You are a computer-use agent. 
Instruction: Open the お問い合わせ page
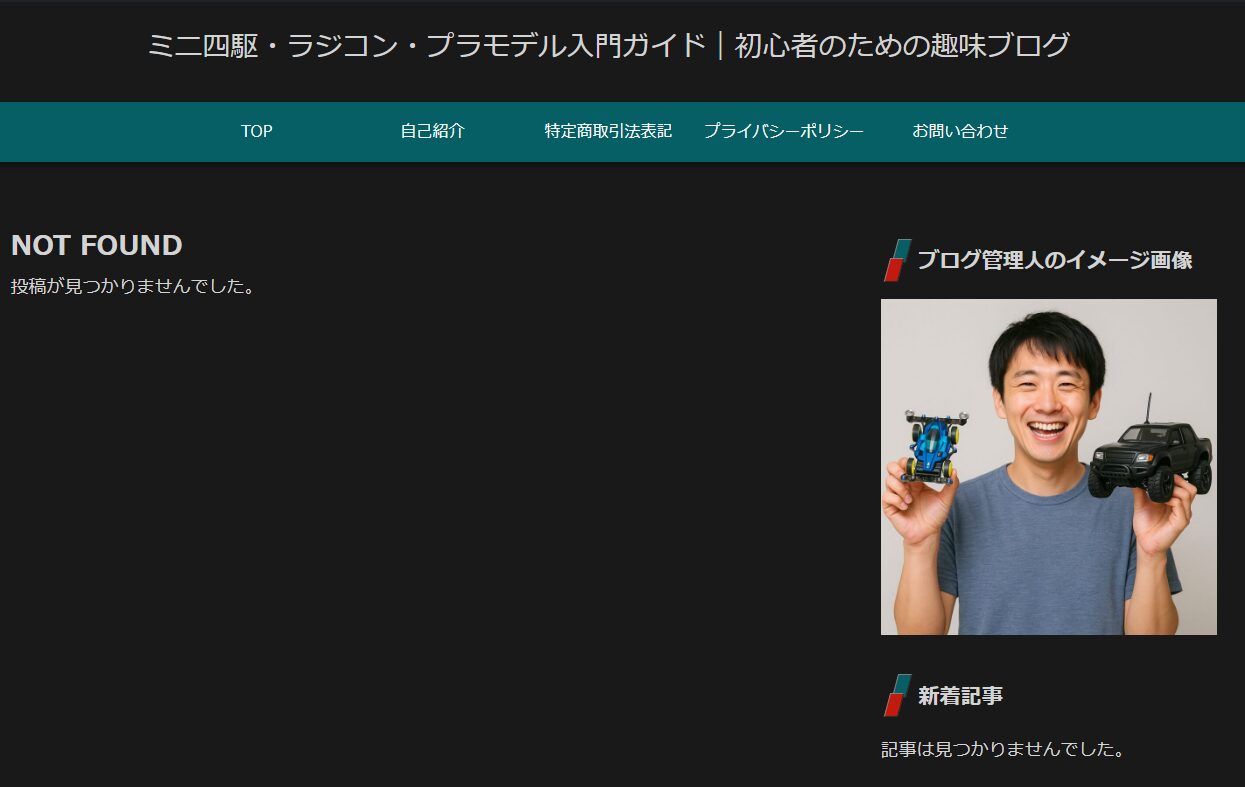pos(960,131)
